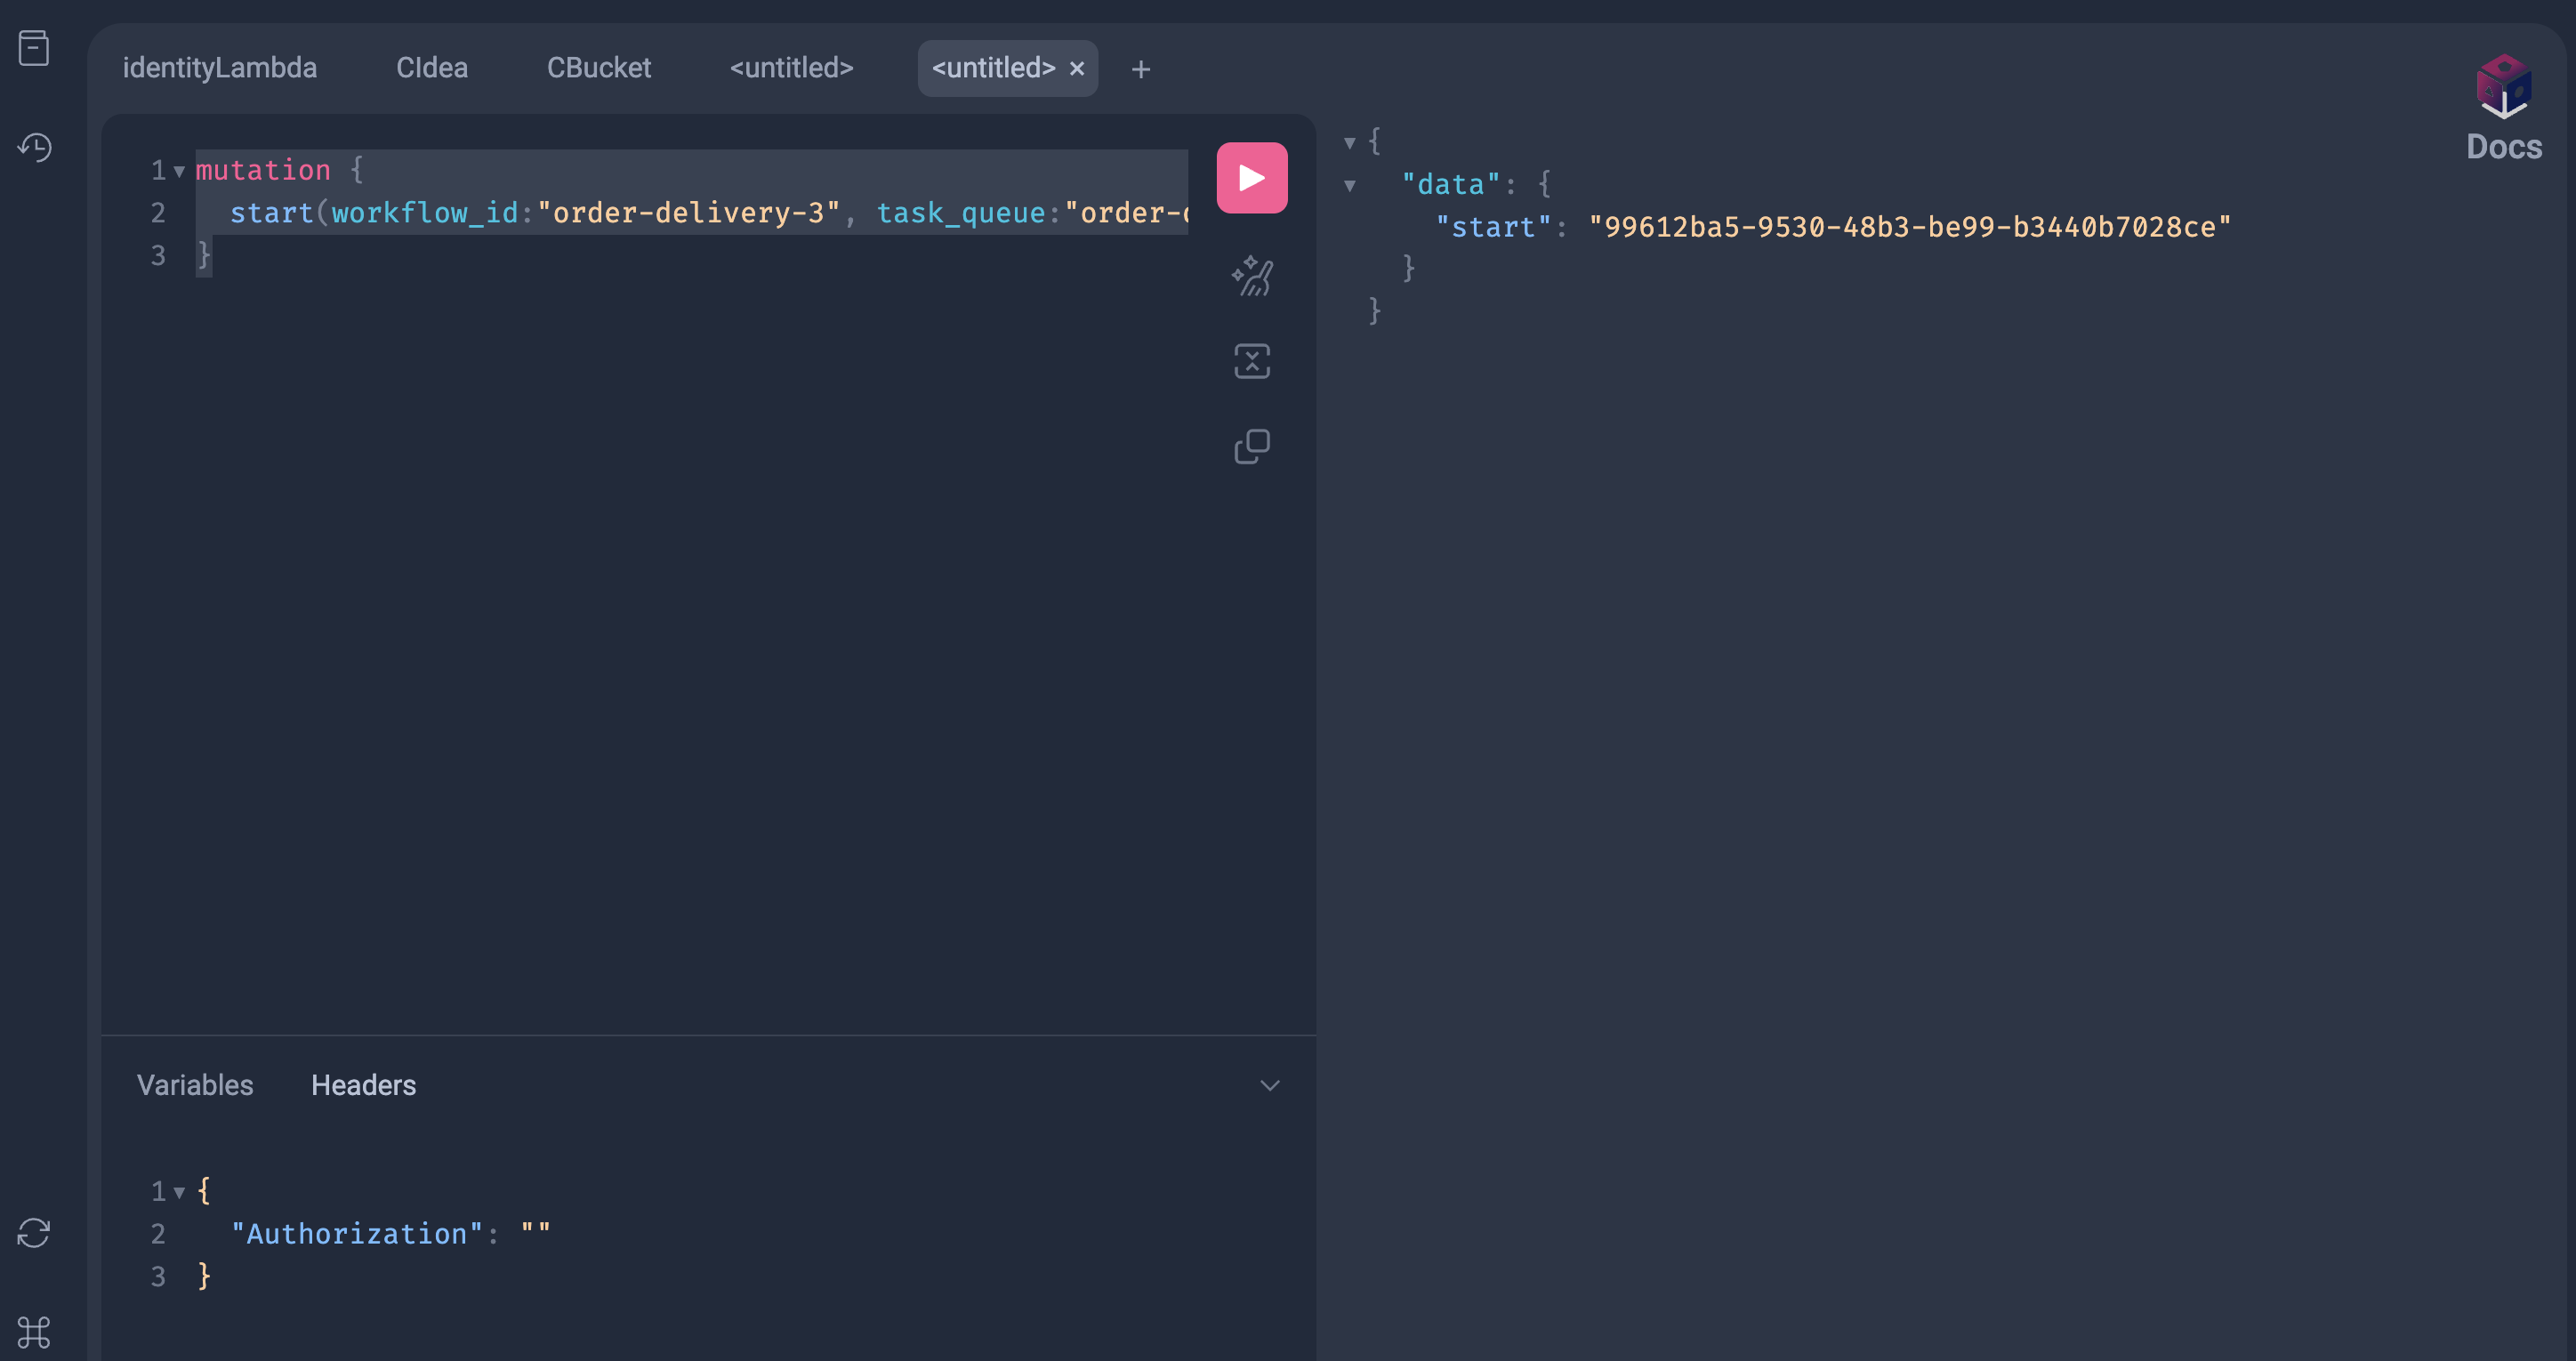
Task: Click the response UUID value
Action: tap(1910, 227)
